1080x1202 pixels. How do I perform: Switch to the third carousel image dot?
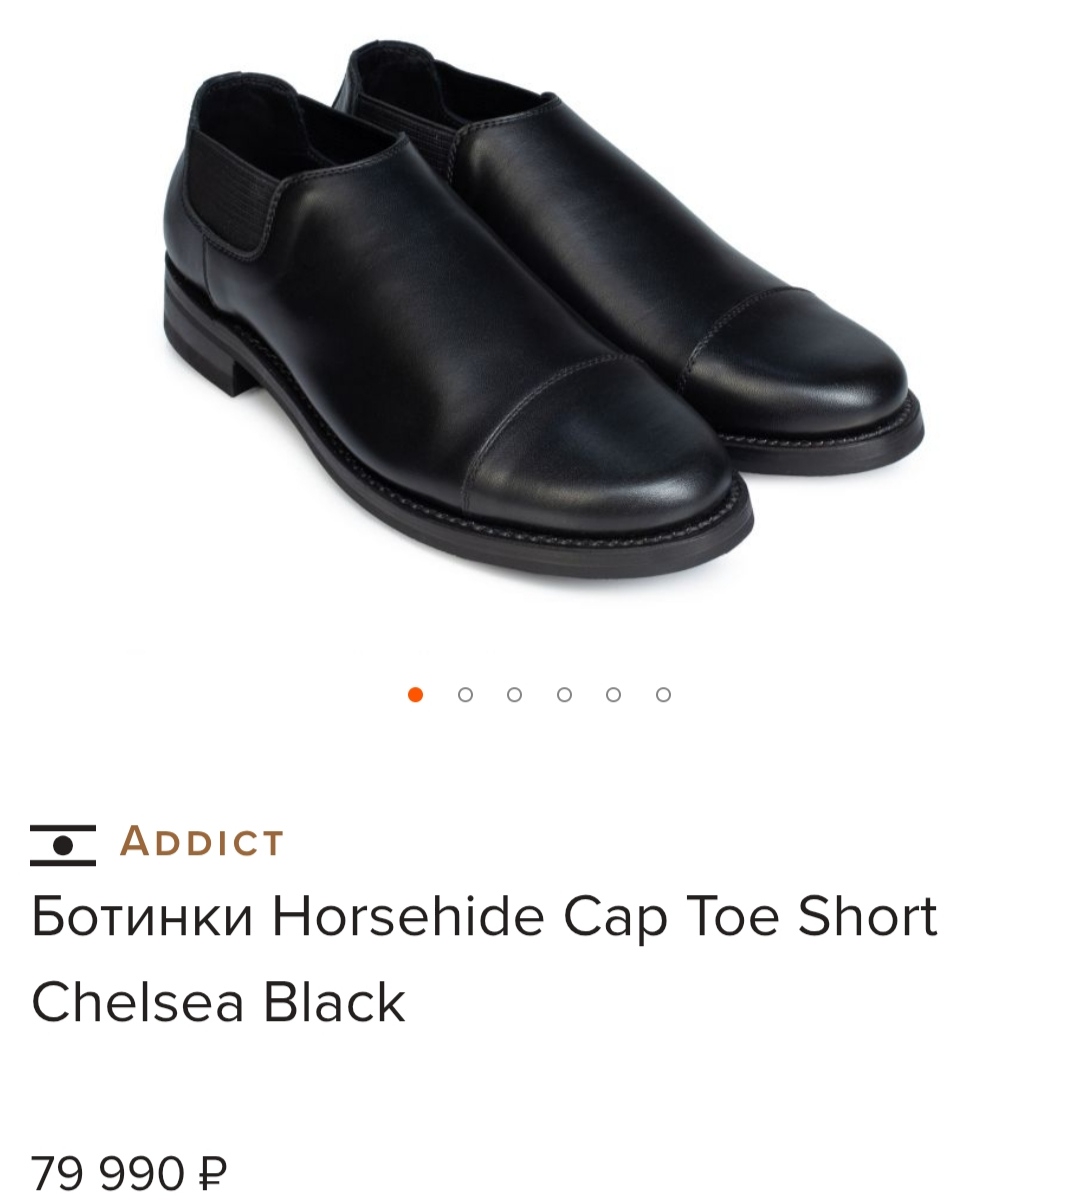514,695
